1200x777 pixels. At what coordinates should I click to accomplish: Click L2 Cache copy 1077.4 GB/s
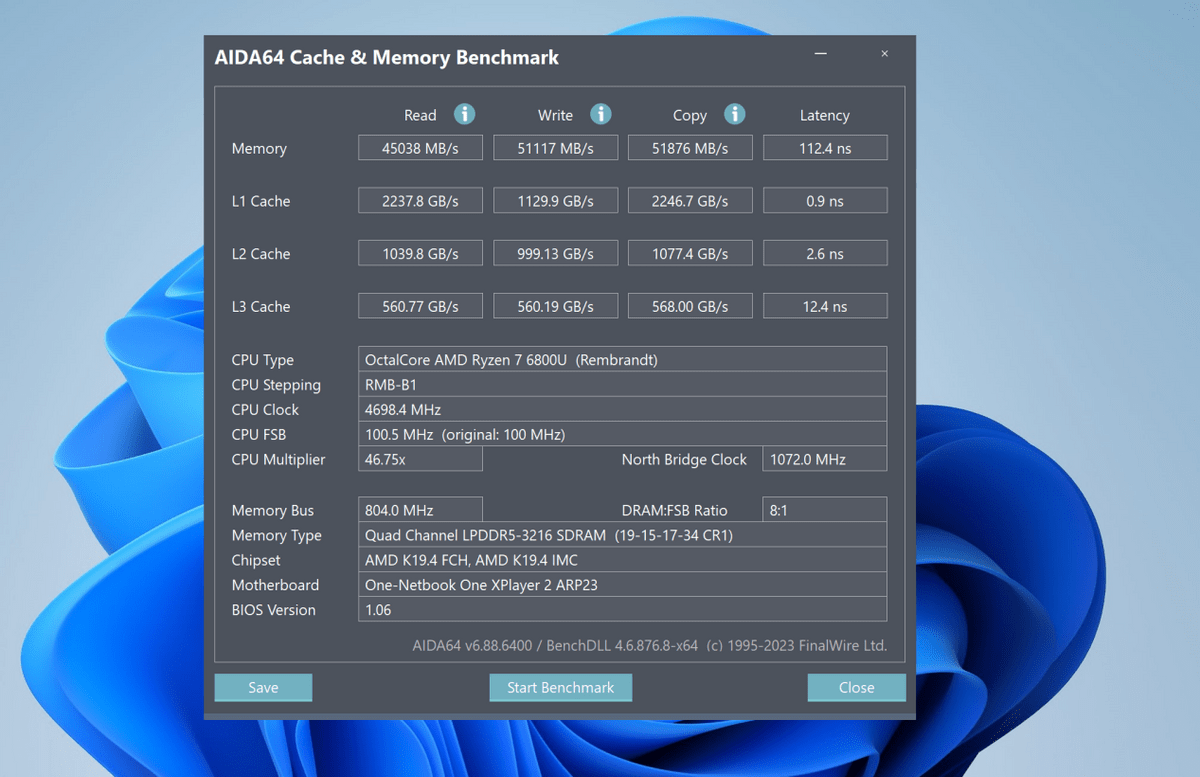(x=690, y=254)
